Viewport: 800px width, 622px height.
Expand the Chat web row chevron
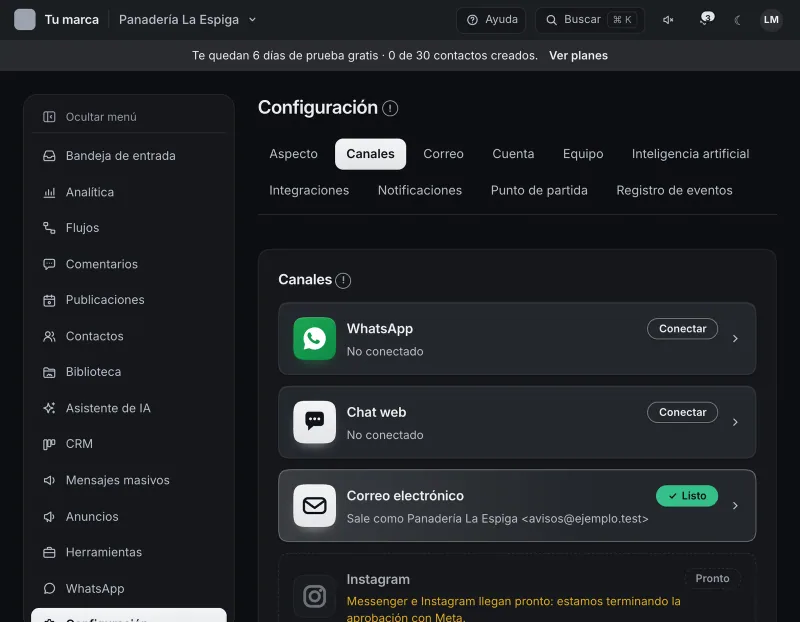(735, 422)
